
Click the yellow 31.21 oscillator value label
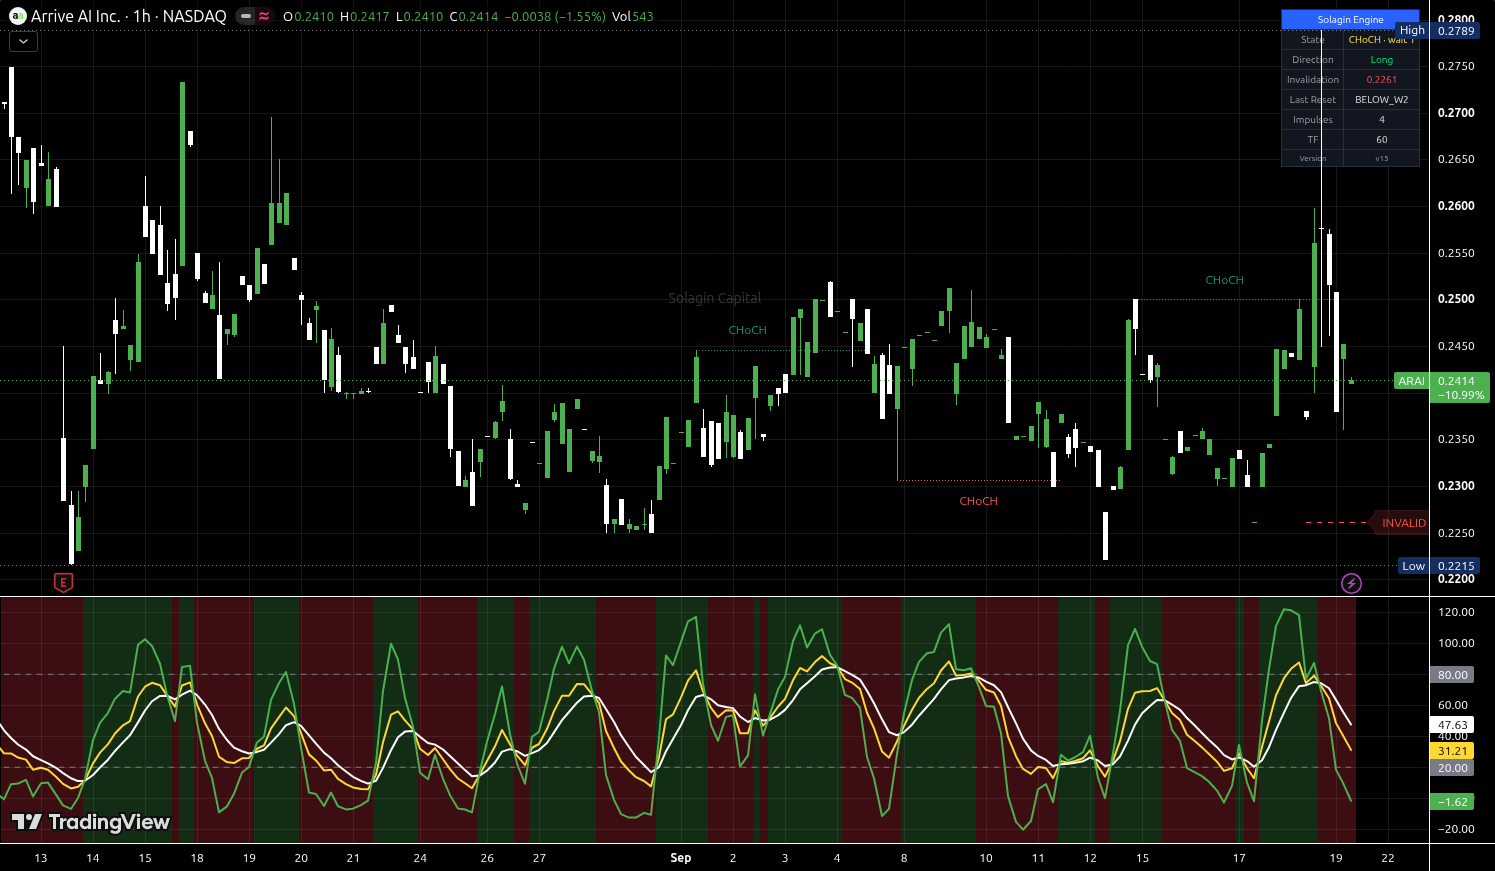1452,751
